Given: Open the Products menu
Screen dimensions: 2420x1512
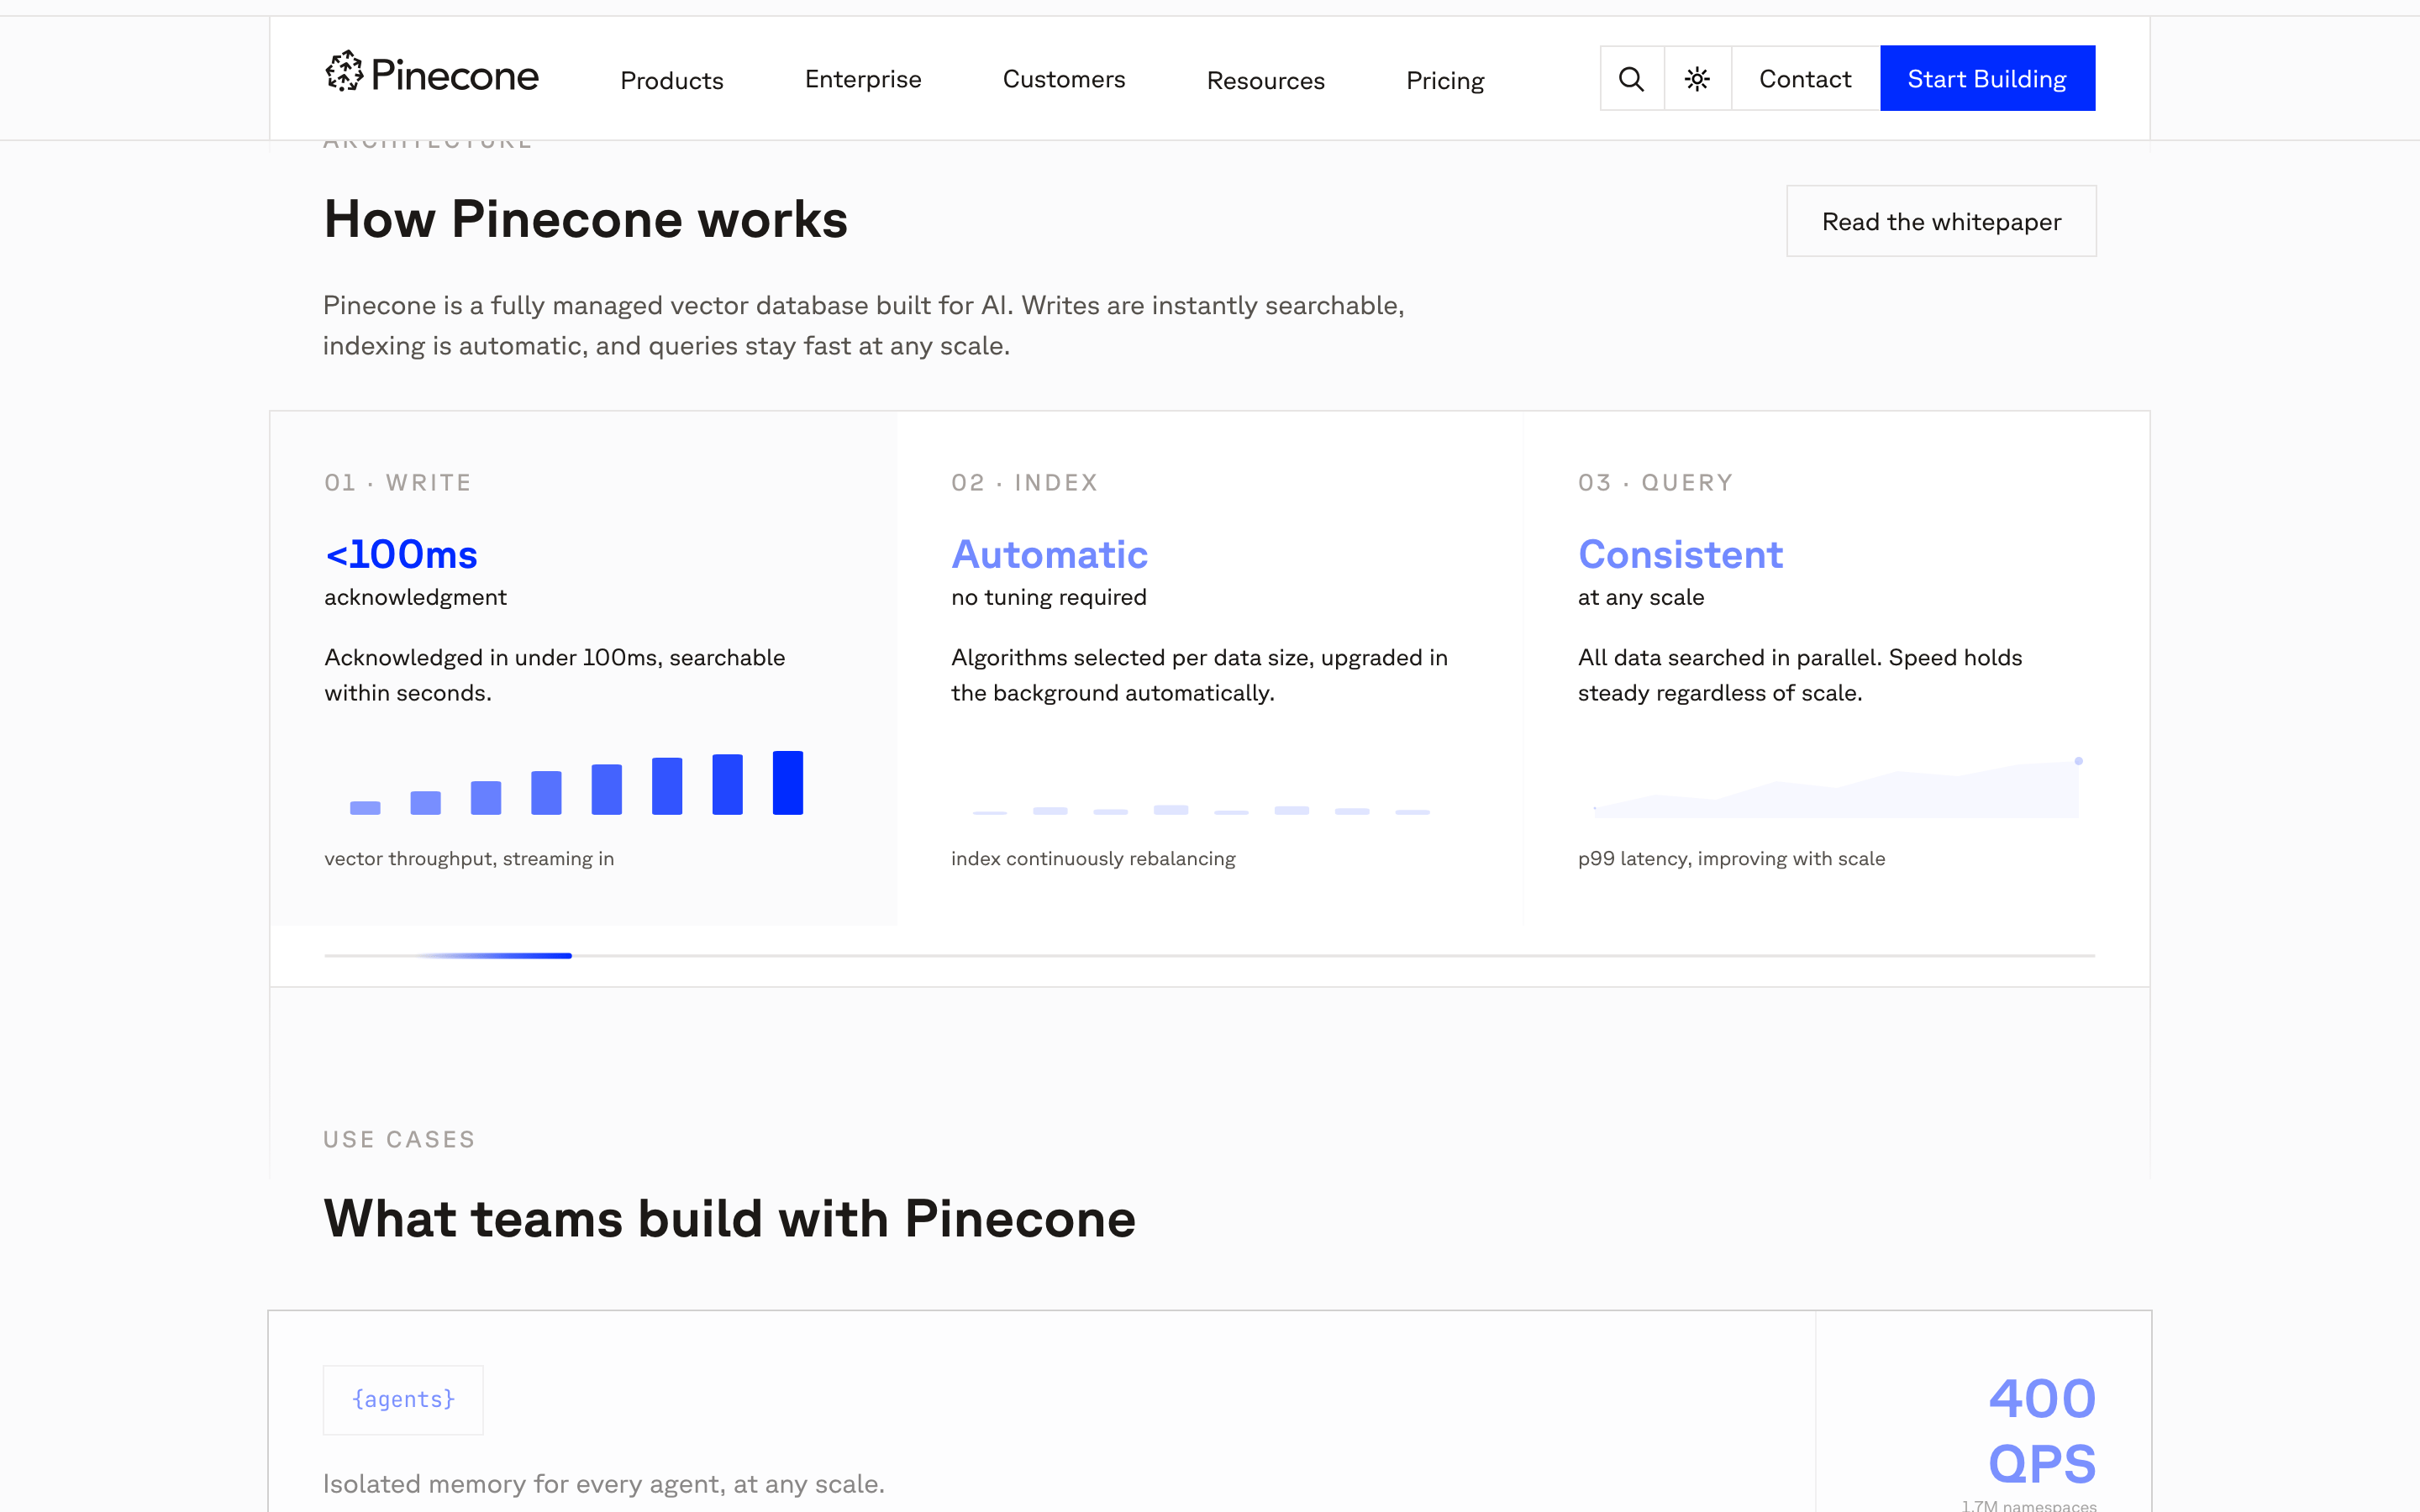Looking at the screenshot, I should pyautogui.click(x=671, y=80).
